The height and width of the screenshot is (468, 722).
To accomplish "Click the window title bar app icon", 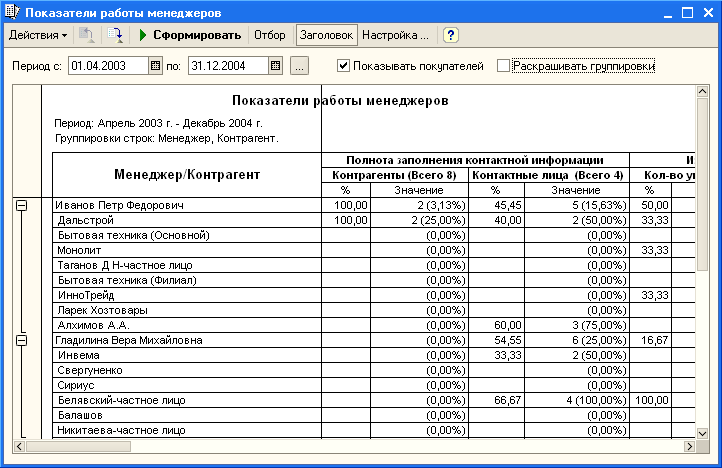I will [x=12, y=12].
